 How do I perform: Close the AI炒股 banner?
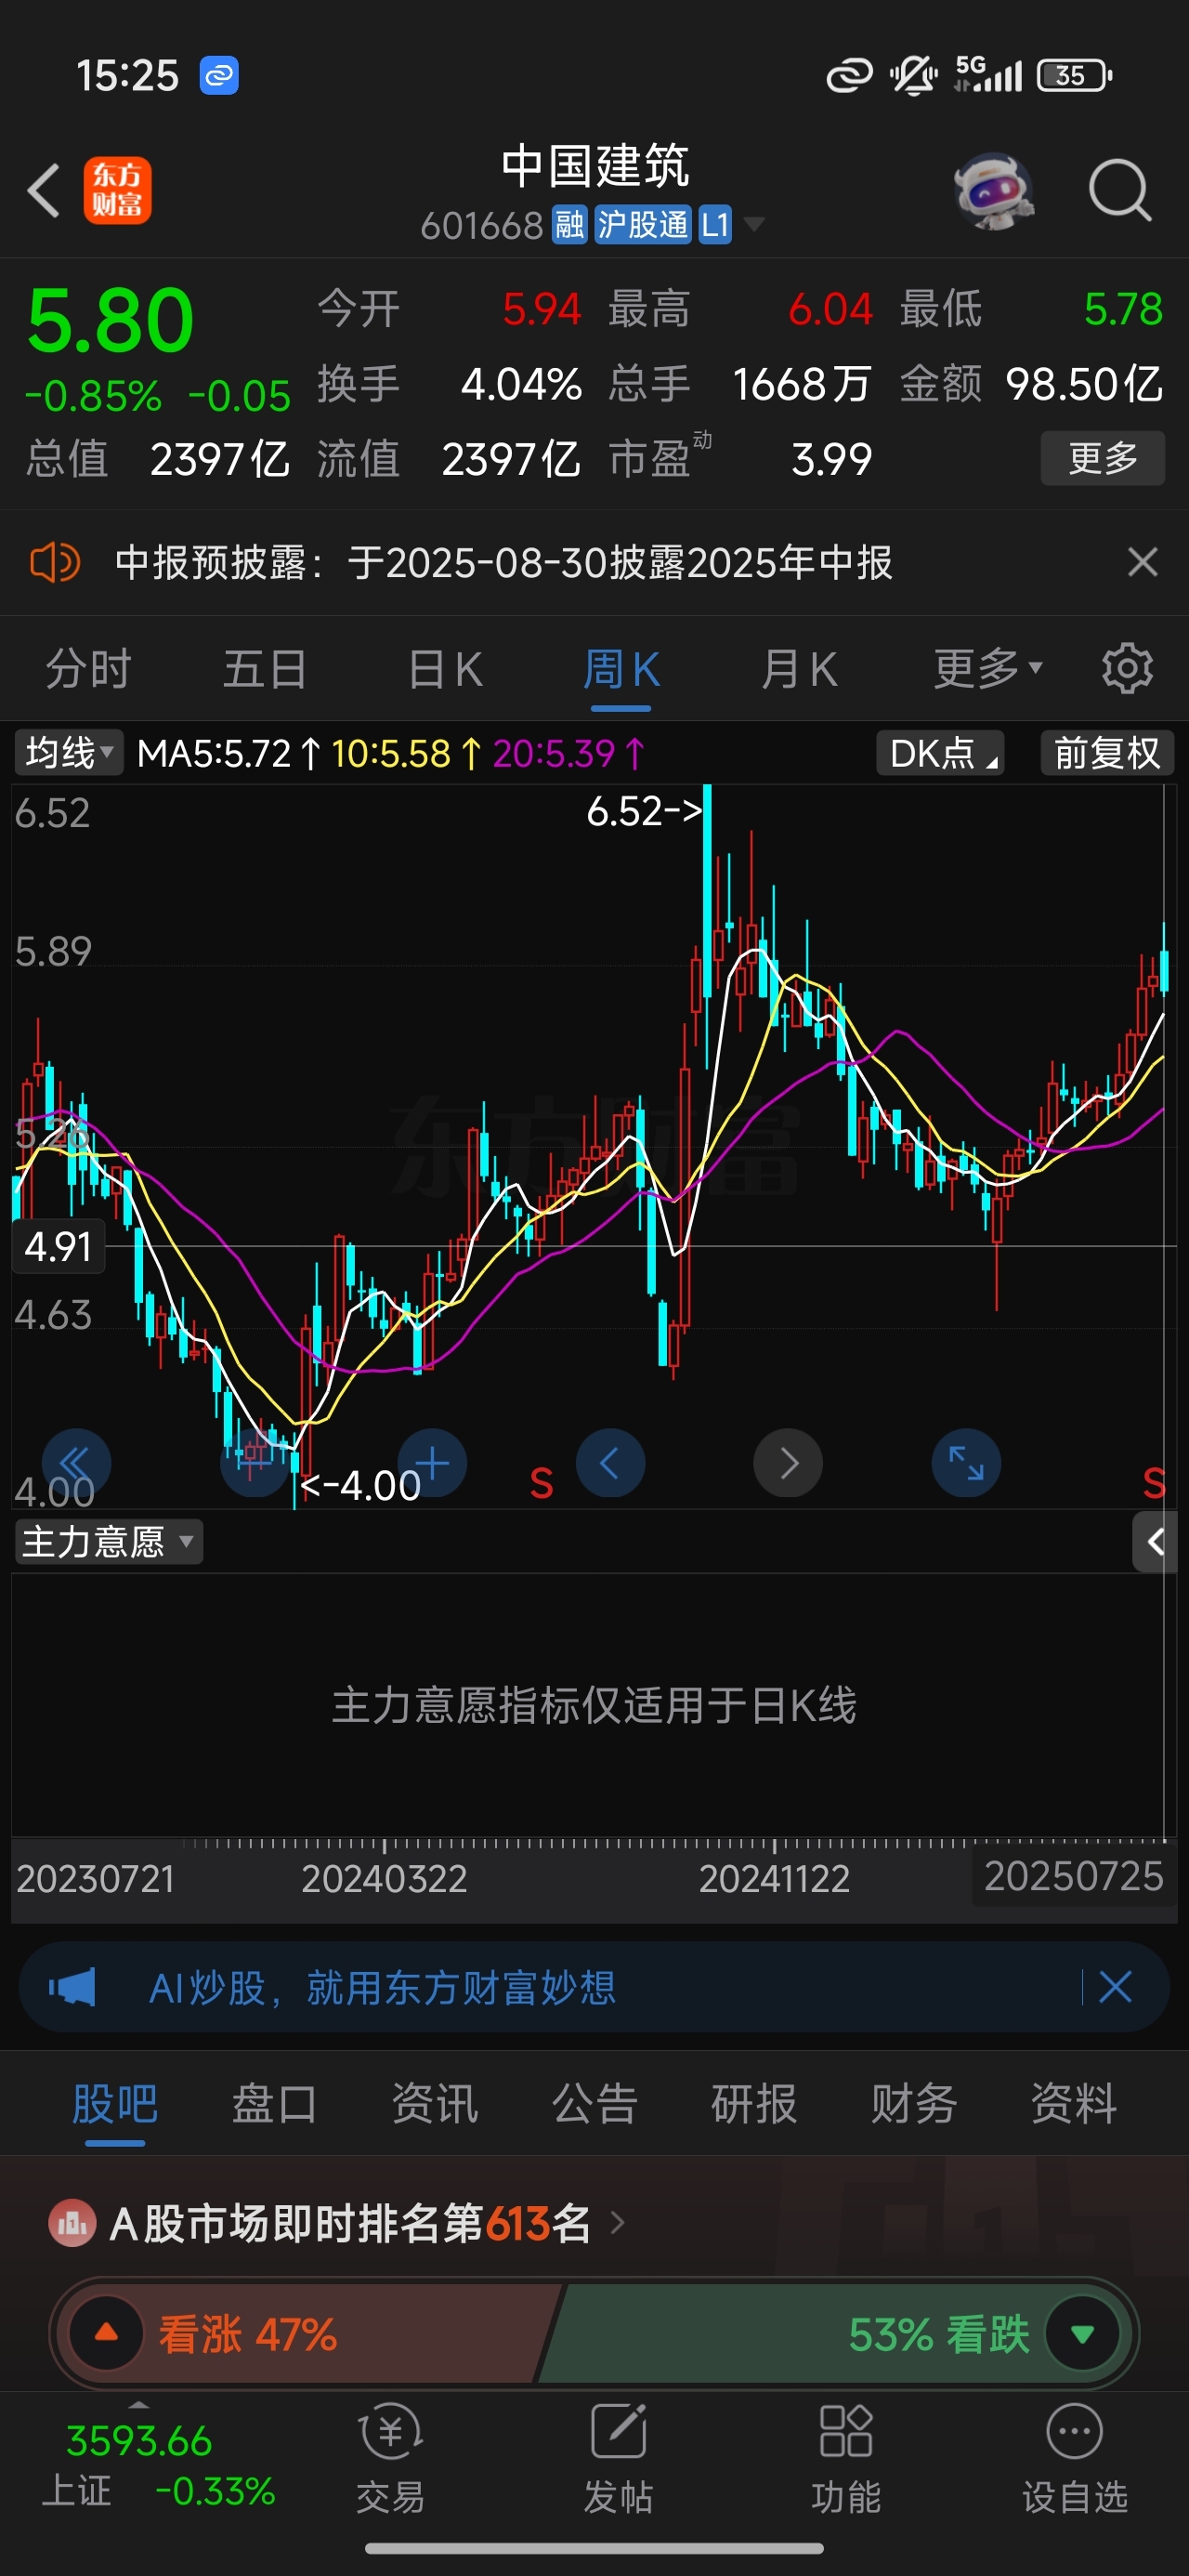[x=1115, y=1987]
